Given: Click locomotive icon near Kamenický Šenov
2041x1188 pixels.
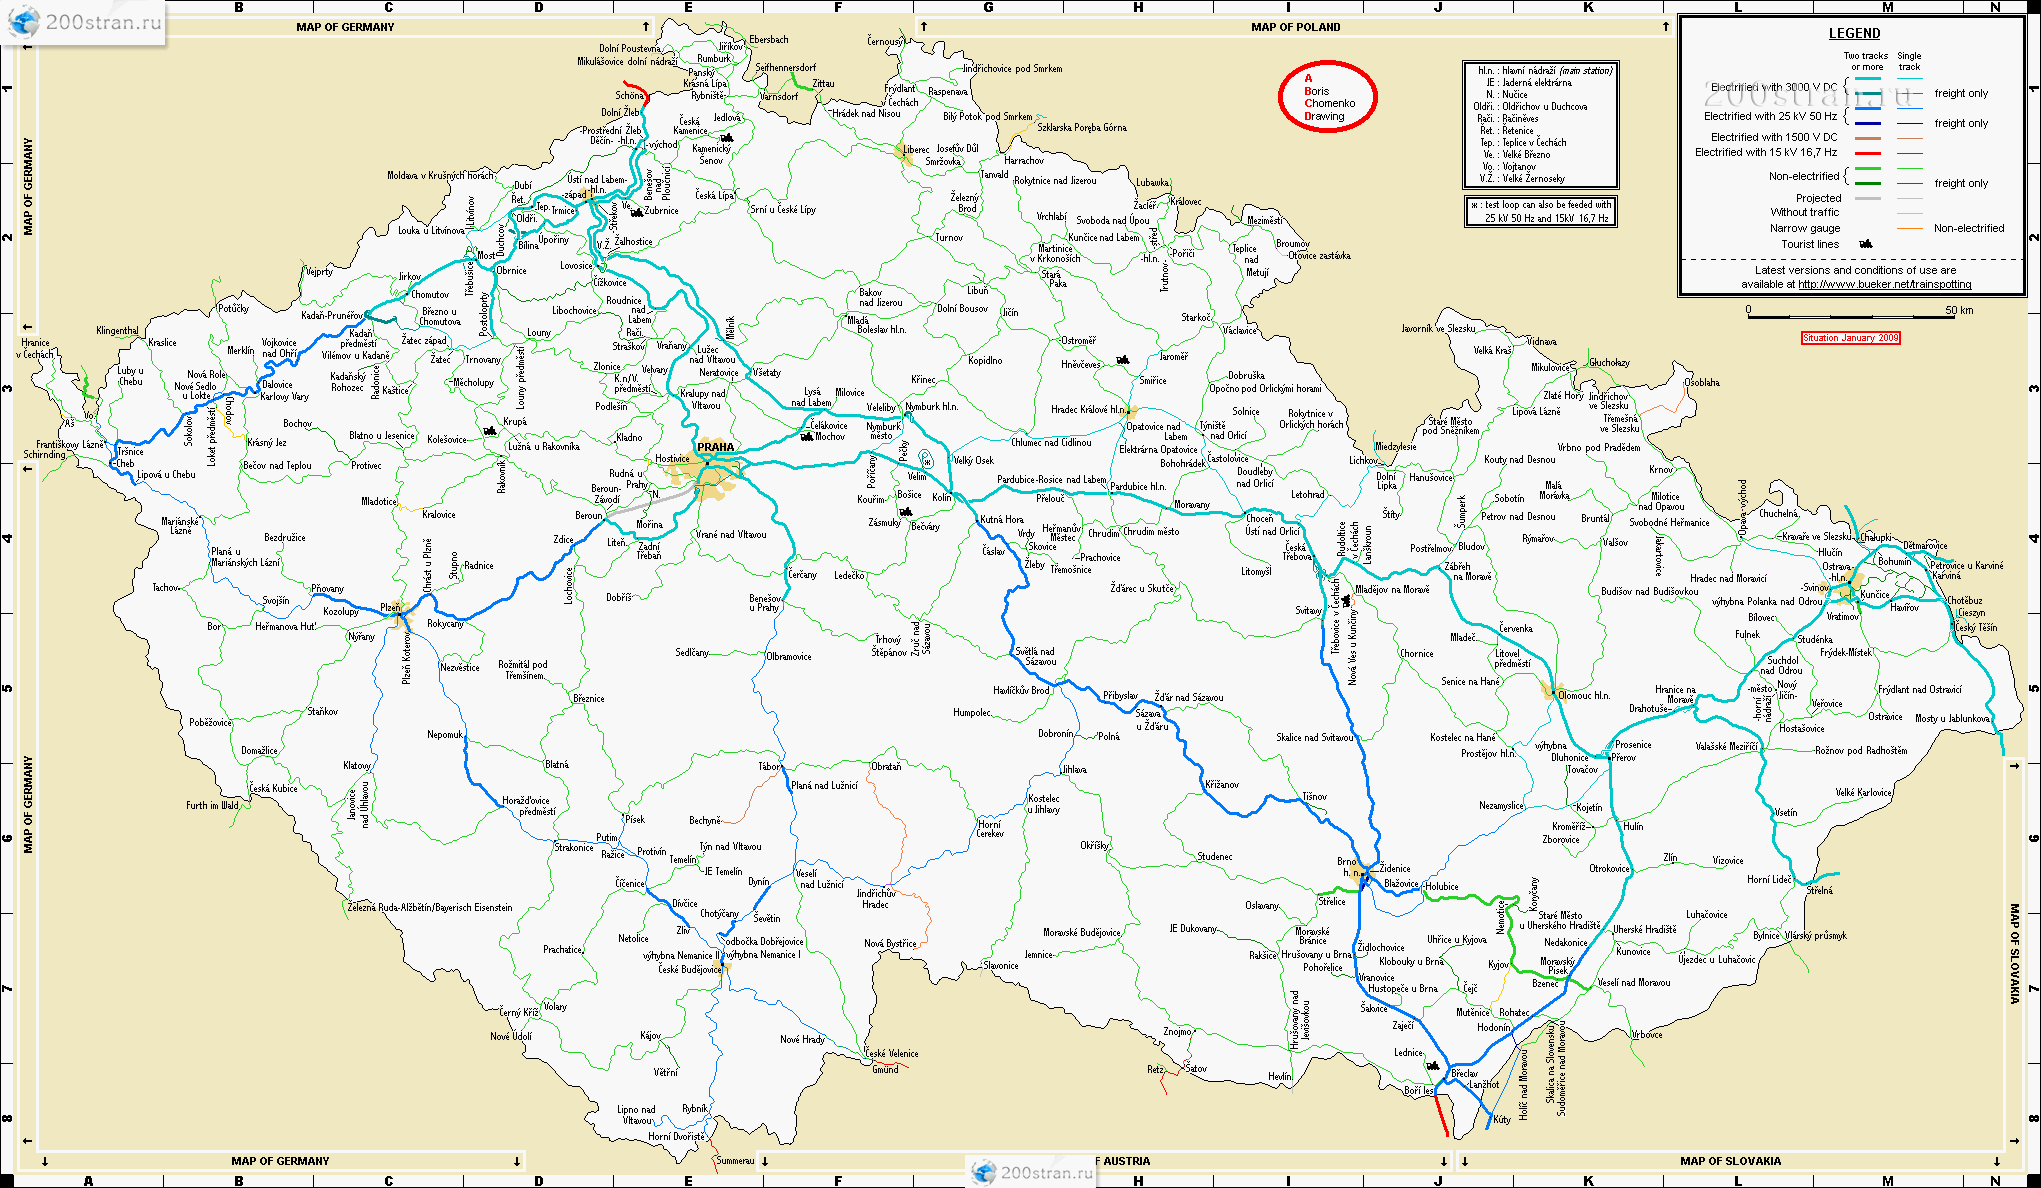Looking at the screenshot, I should click(x=727, y=137).
